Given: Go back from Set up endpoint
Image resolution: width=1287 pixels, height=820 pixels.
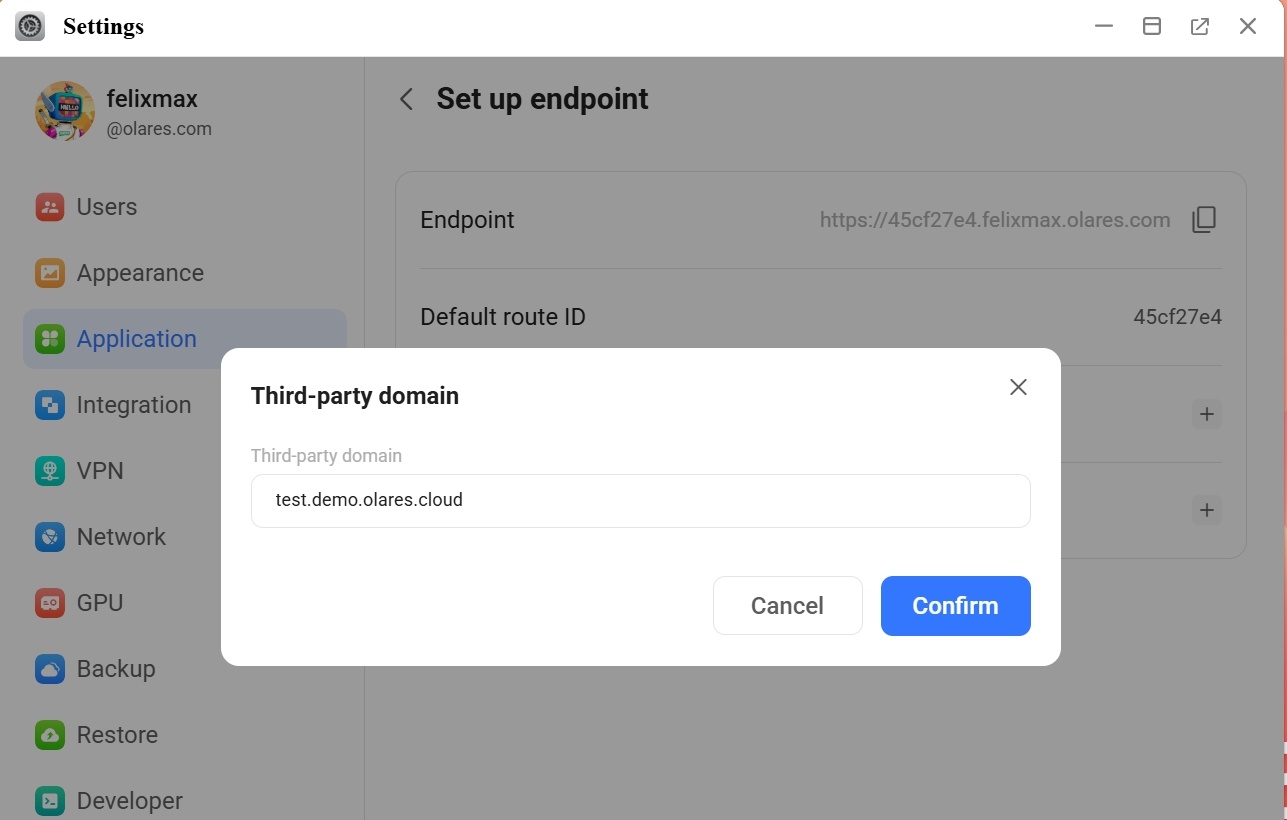Looking at the screenshot, I should point(406,99).
